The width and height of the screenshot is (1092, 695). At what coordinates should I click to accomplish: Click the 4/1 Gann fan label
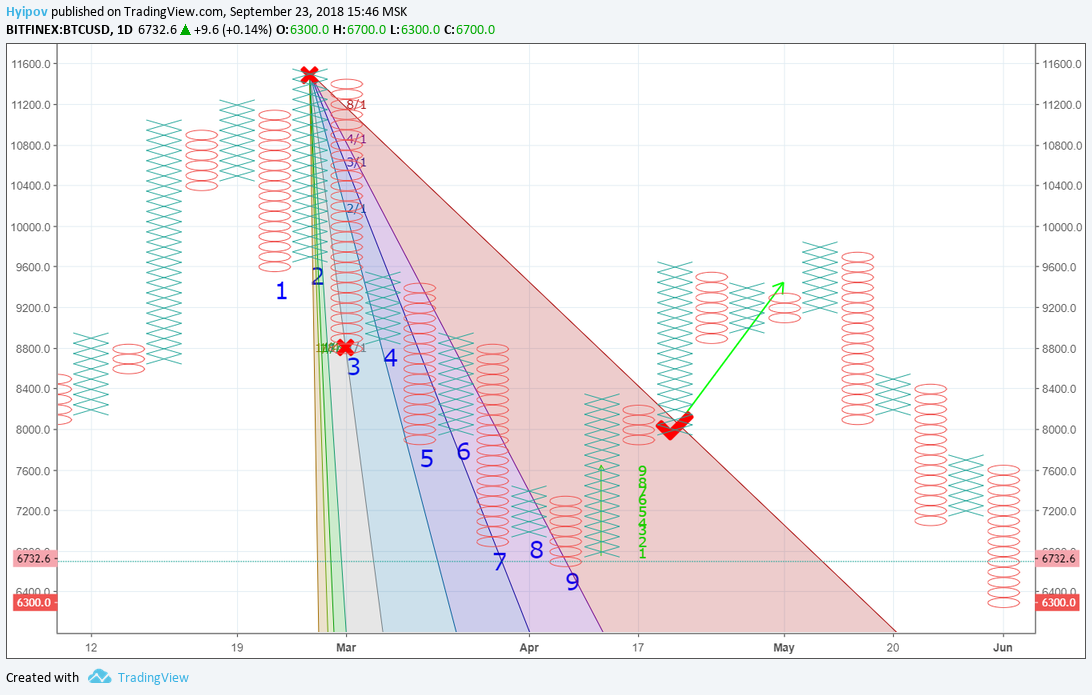356,139
